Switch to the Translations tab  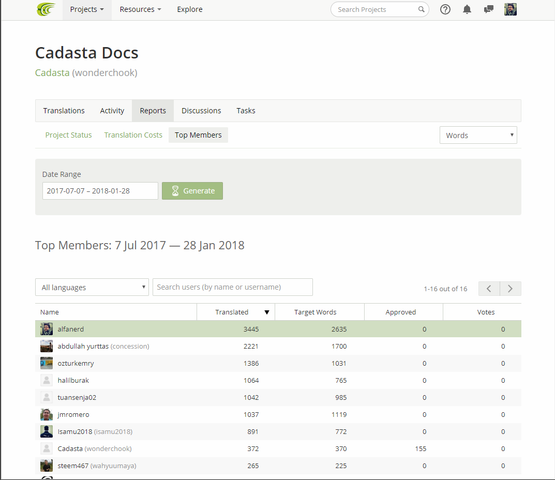point(64,111)
